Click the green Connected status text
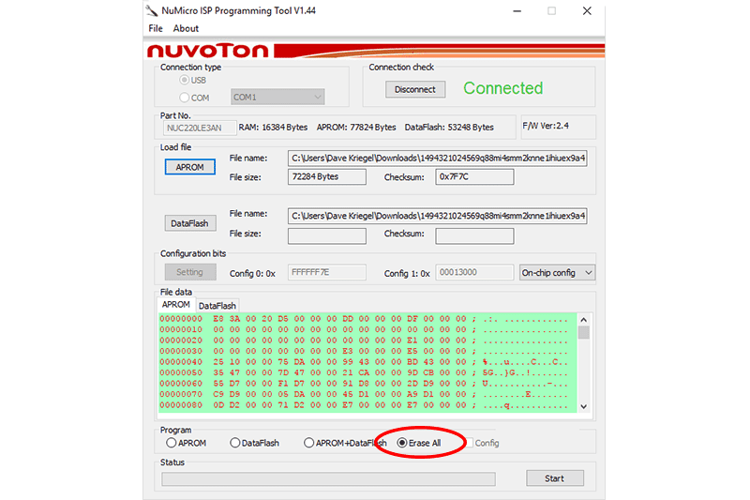The image size is (750, 500). click(503, 88)
